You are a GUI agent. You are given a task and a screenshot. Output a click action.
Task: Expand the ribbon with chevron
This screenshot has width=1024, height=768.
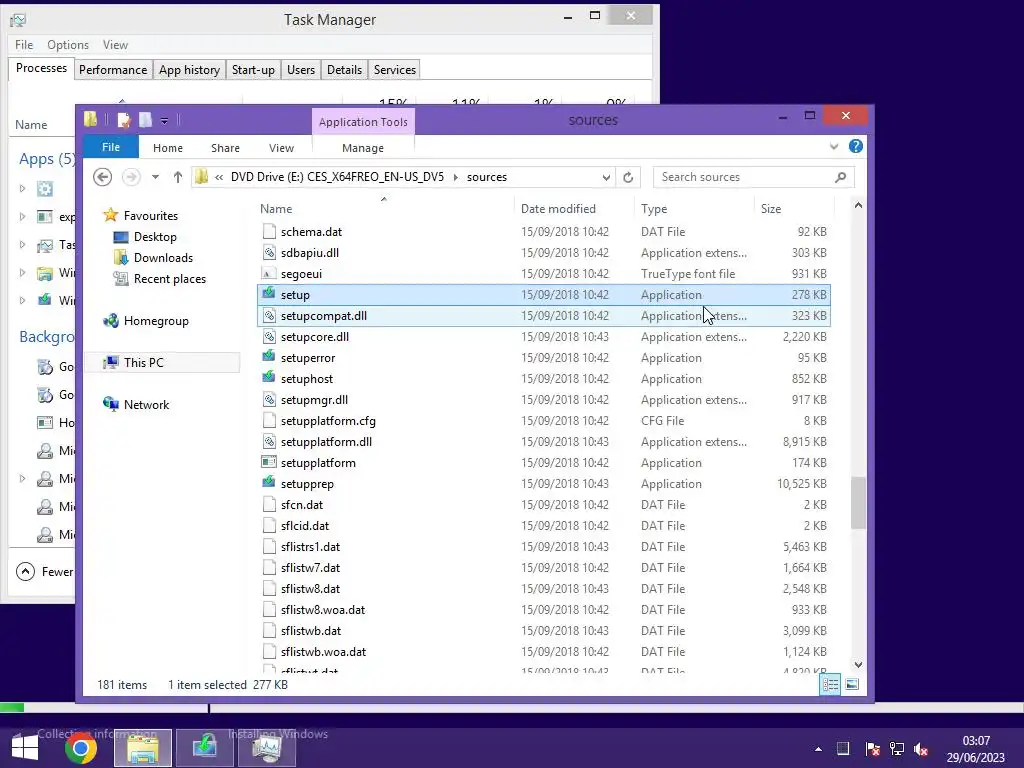tap(834, 146)
